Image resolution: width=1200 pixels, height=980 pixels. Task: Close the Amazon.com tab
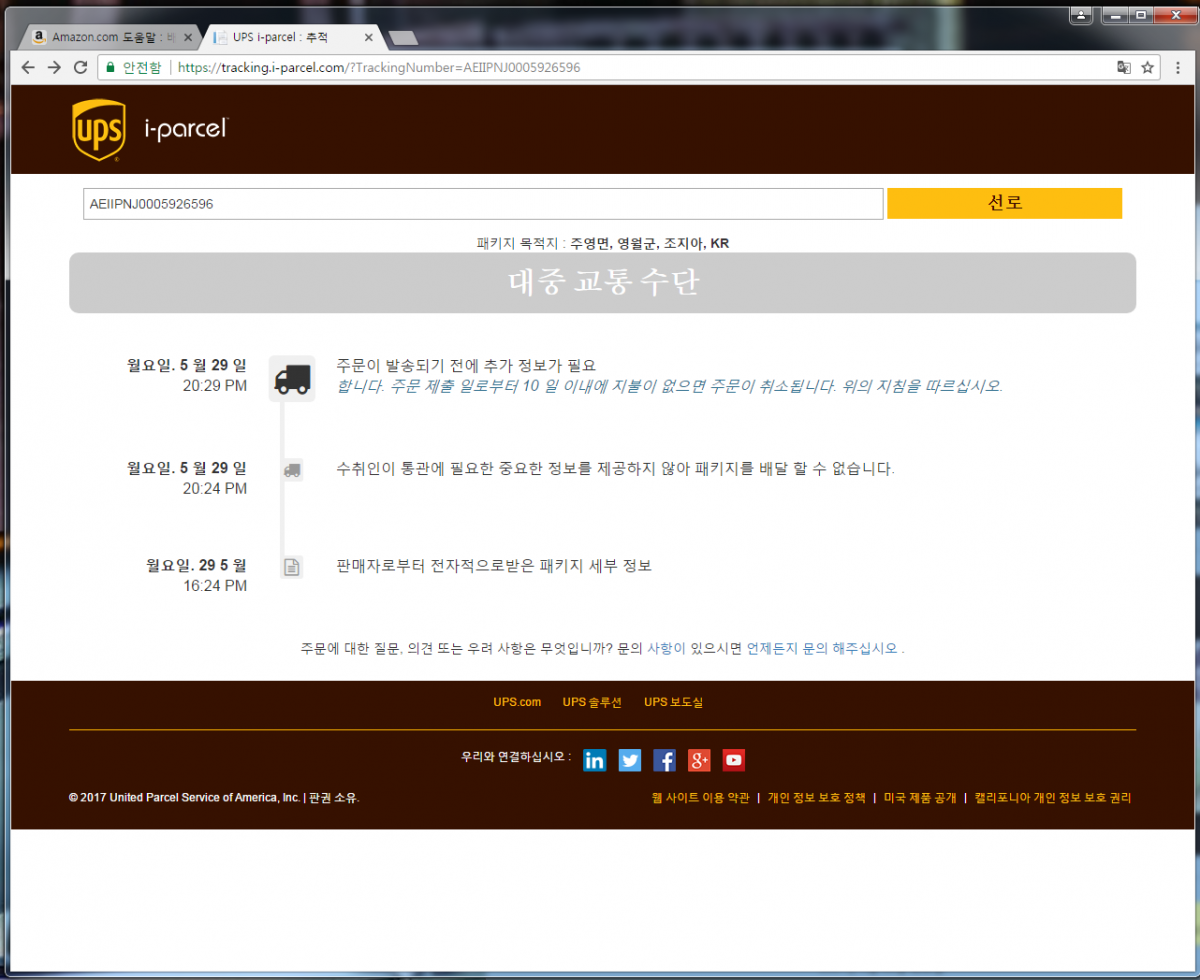coord(188,38)
